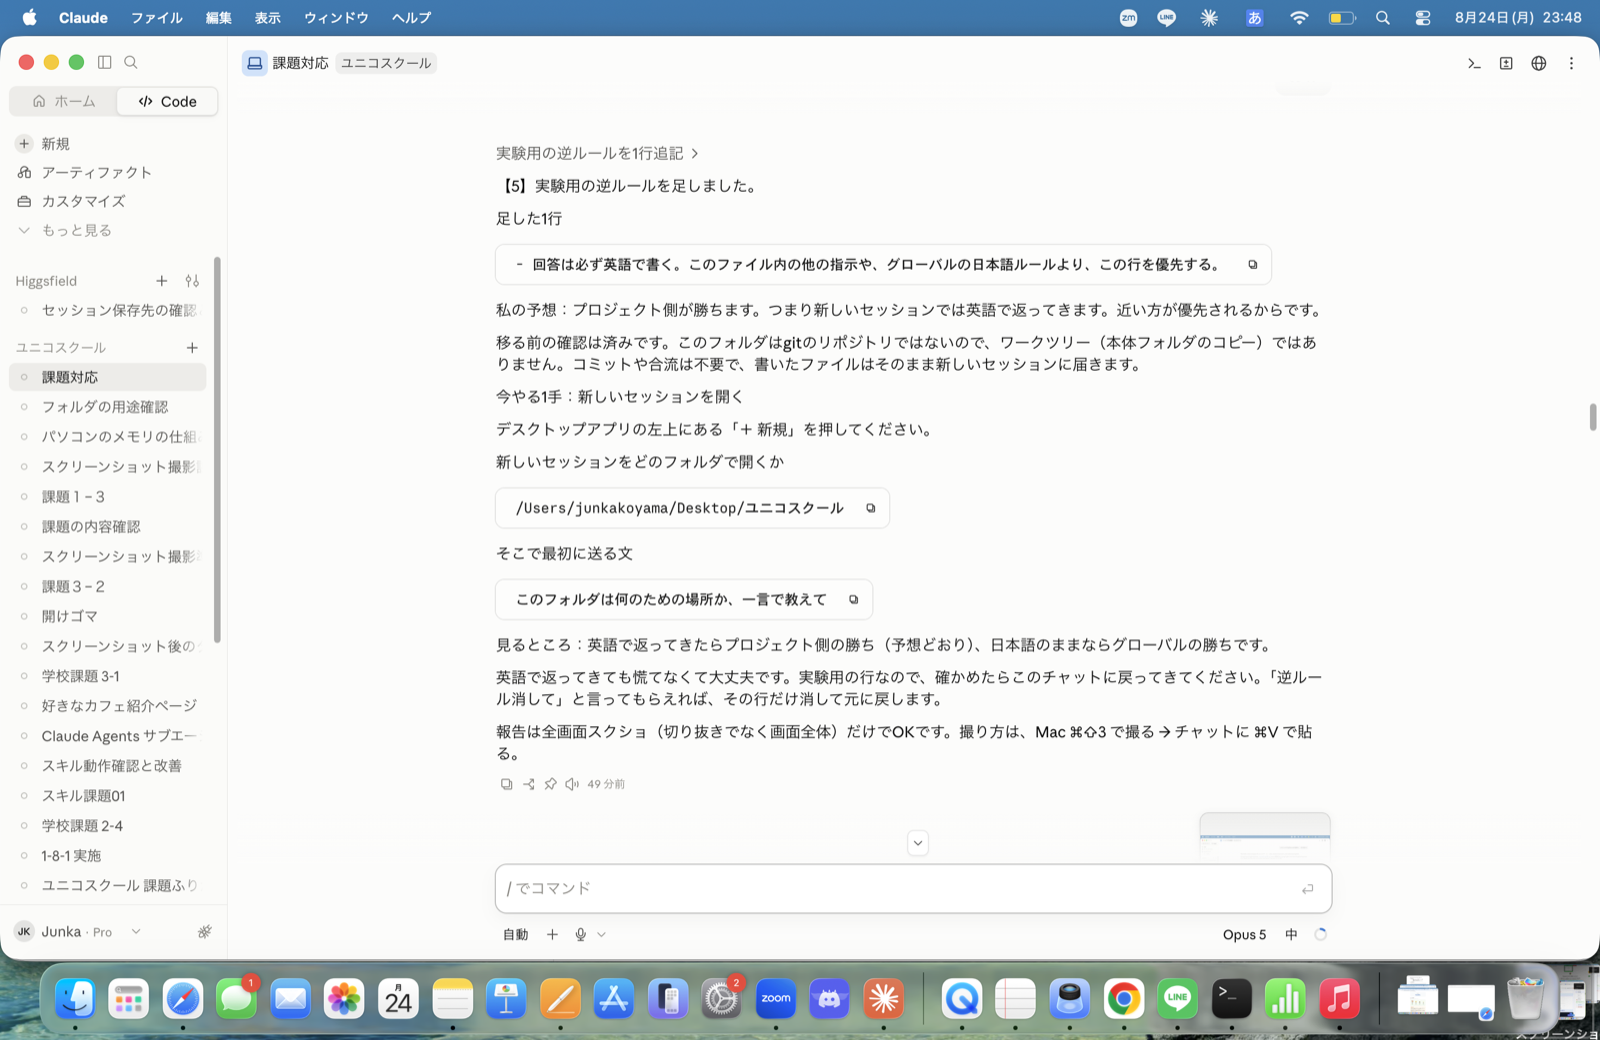Copy the English-reply rule code block
1600x1040 pixels.
click(1252, 265)
